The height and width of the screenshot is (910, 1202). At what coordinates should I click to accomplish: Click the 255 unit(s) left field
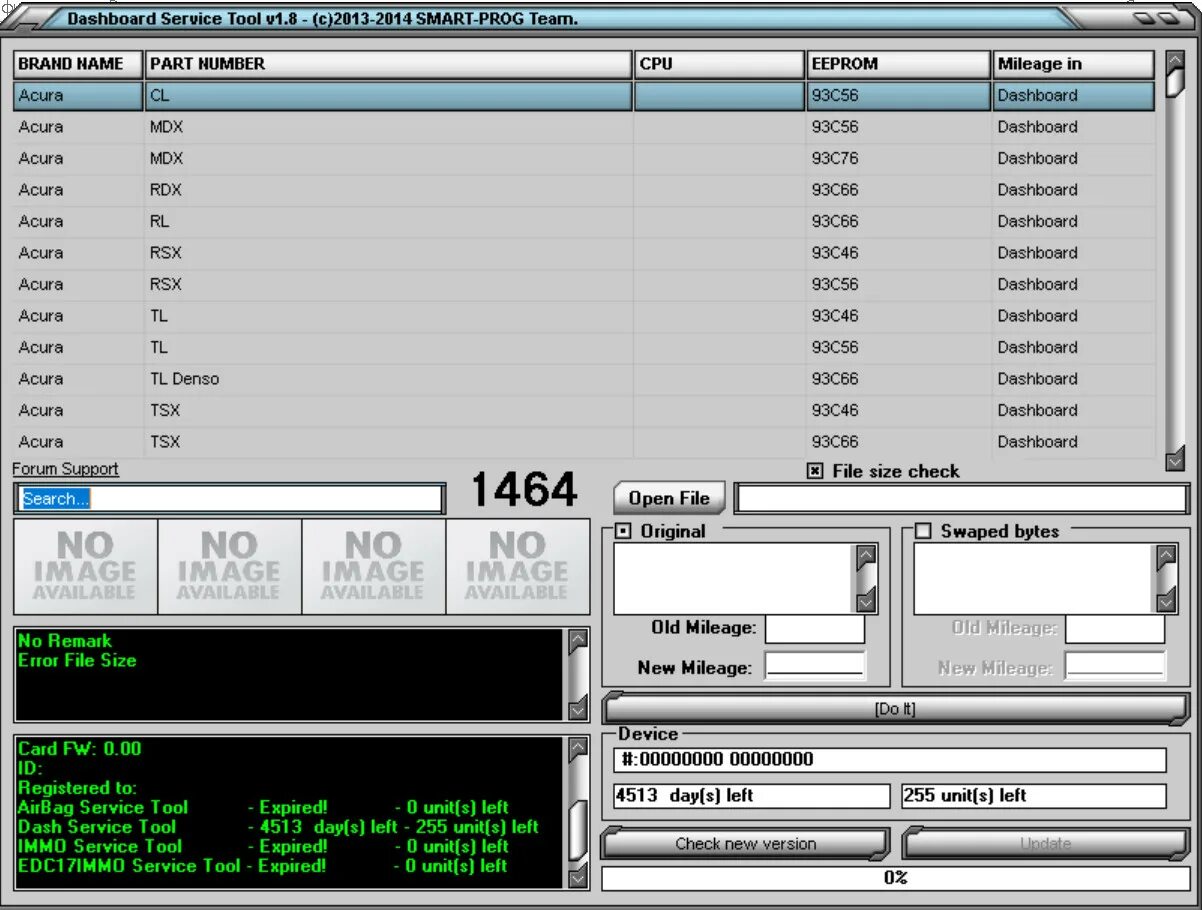coord(1034,796)
